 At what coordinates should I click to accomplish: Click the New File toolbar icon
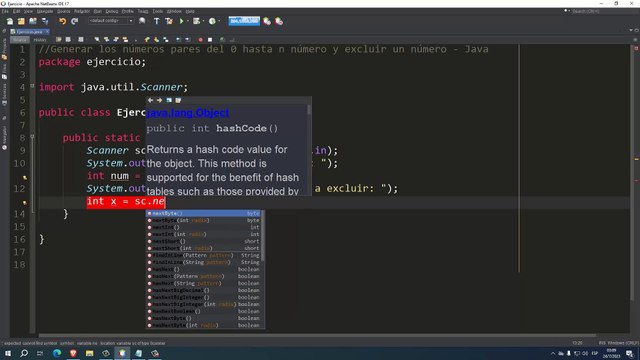tap(10, 21)
